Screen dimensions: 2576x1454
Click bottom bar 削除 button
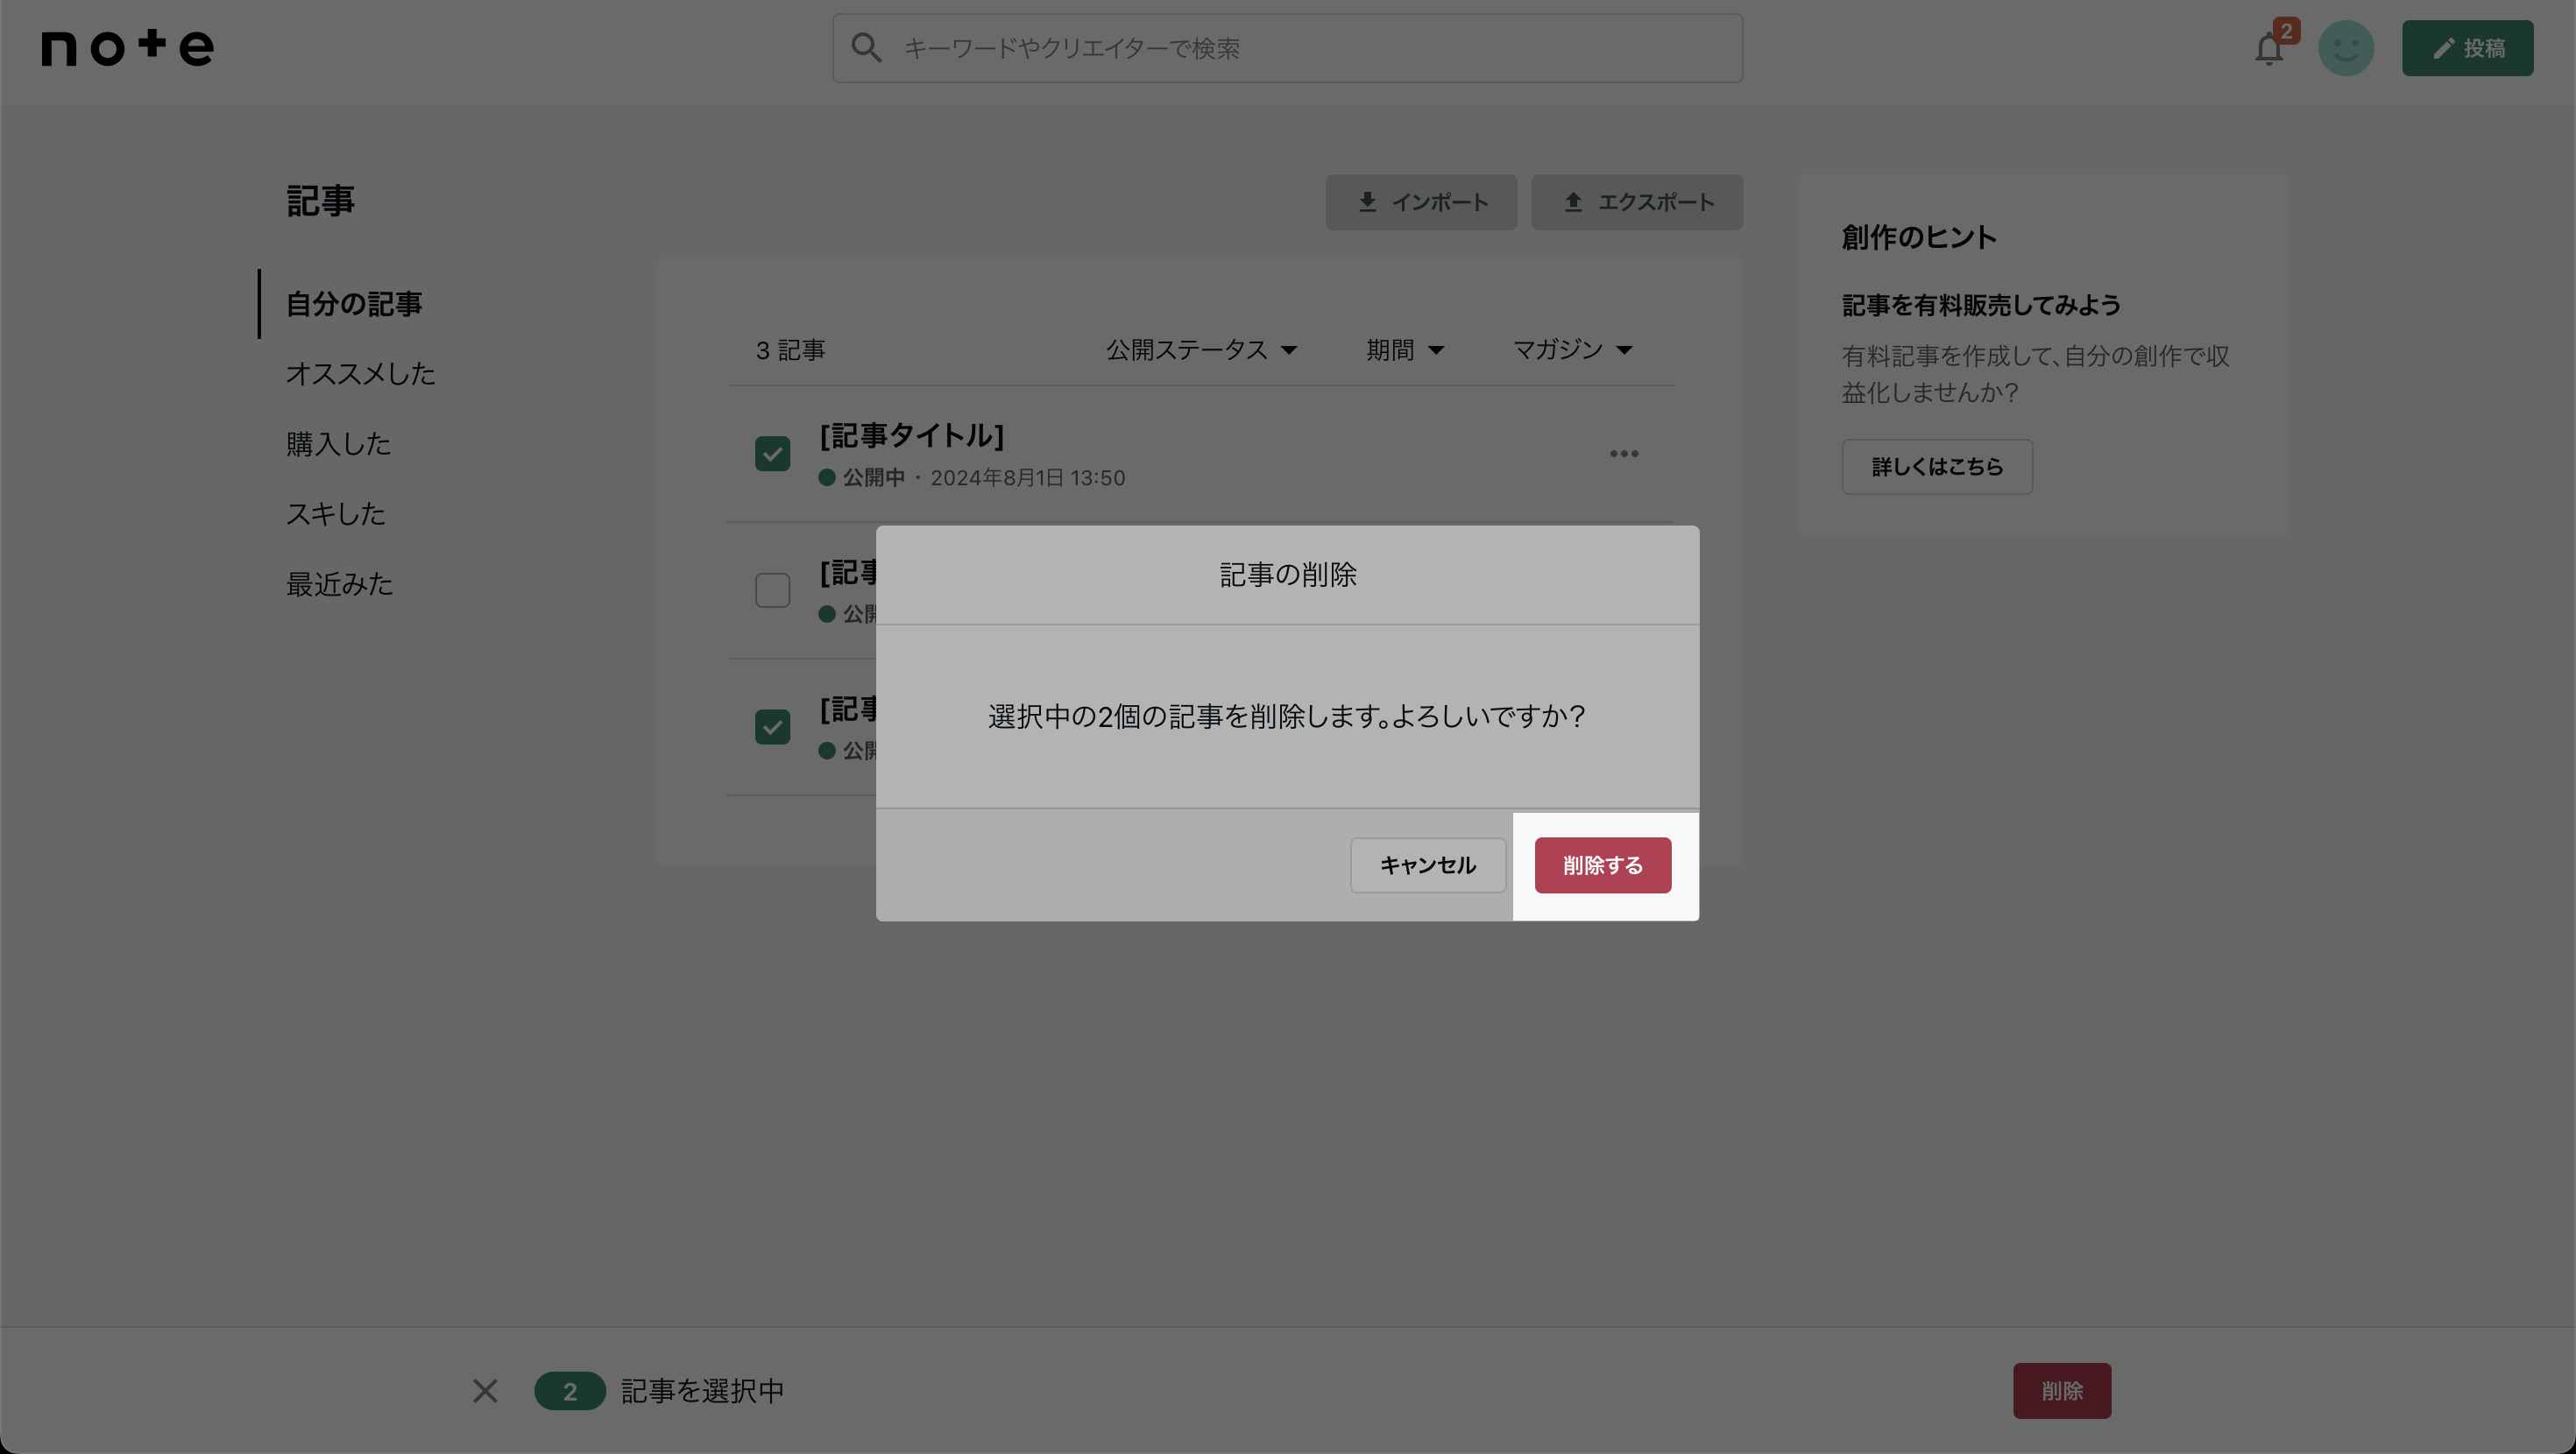coord(2062,1391)
